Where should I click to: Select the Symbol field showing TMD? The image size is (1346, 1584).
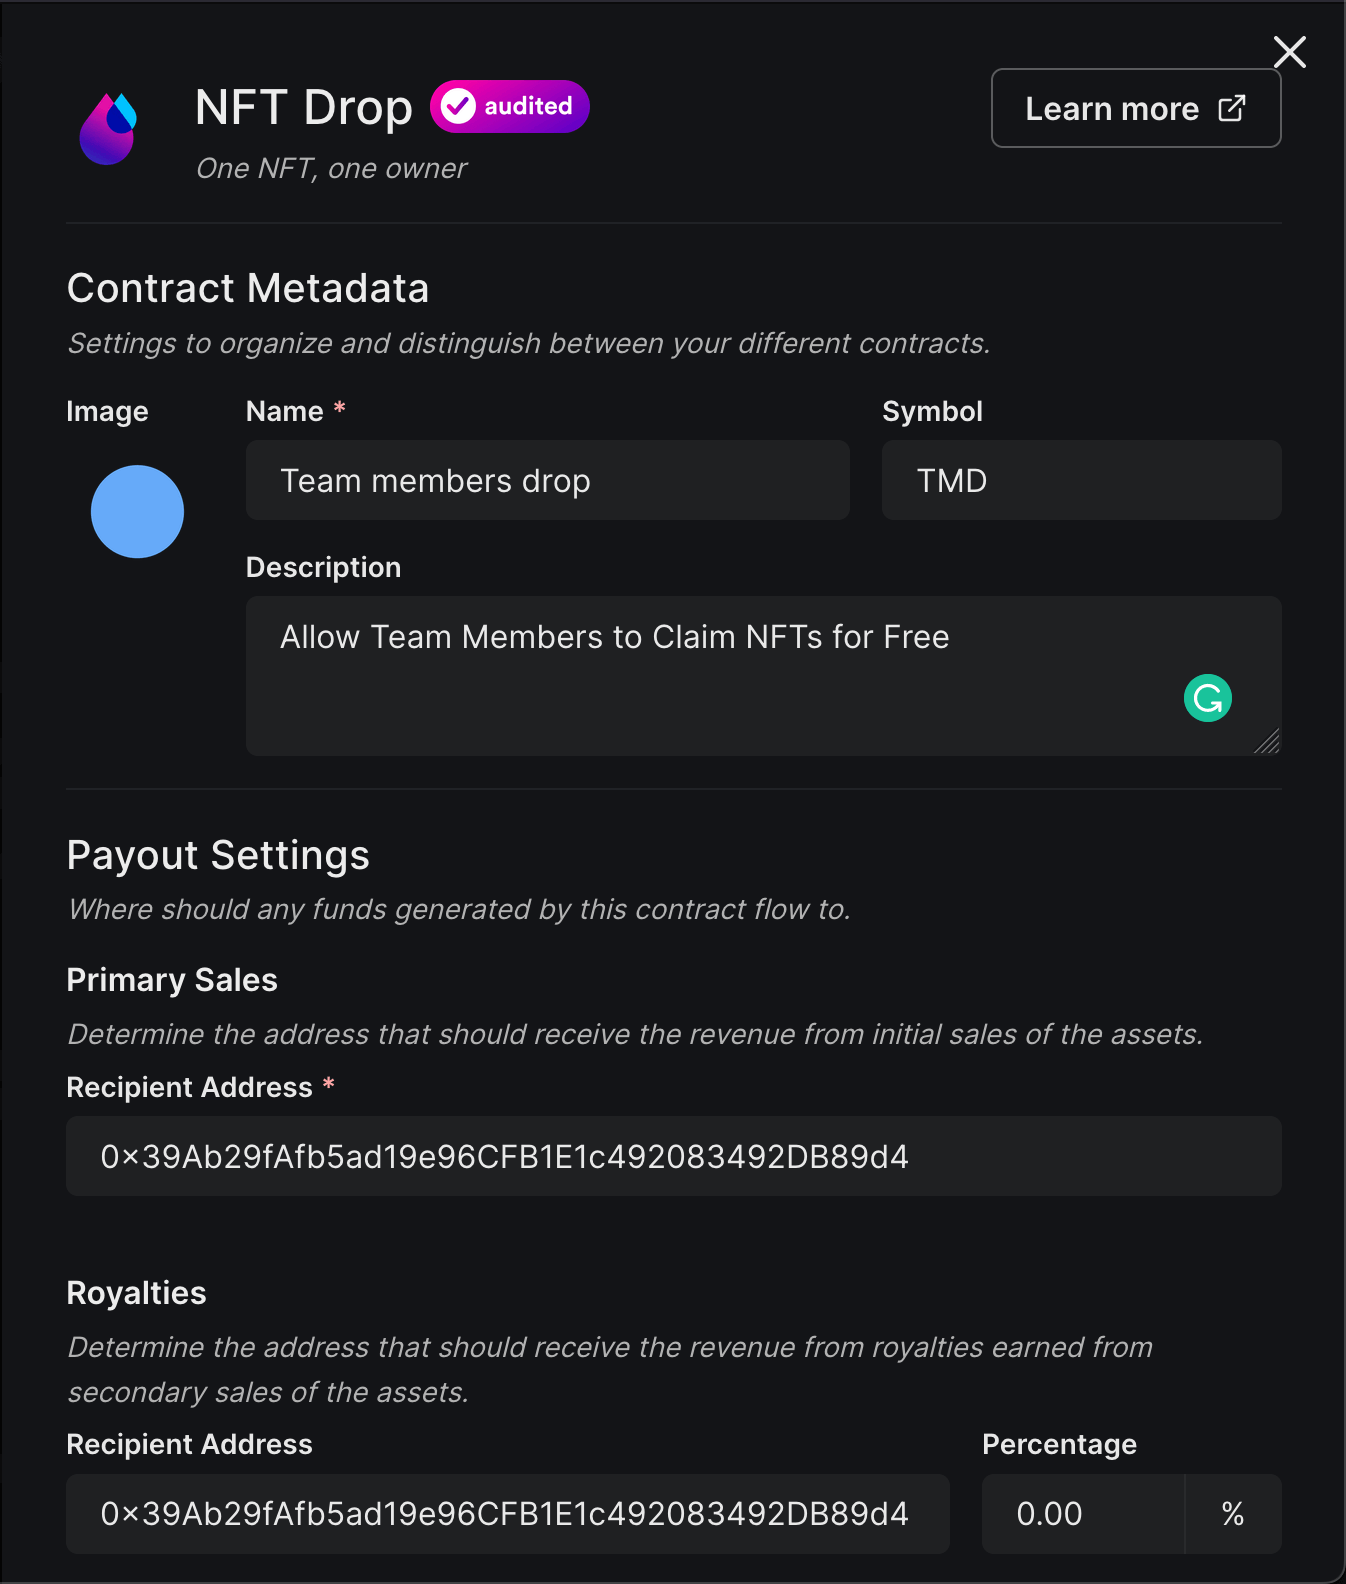point(1081,480)
